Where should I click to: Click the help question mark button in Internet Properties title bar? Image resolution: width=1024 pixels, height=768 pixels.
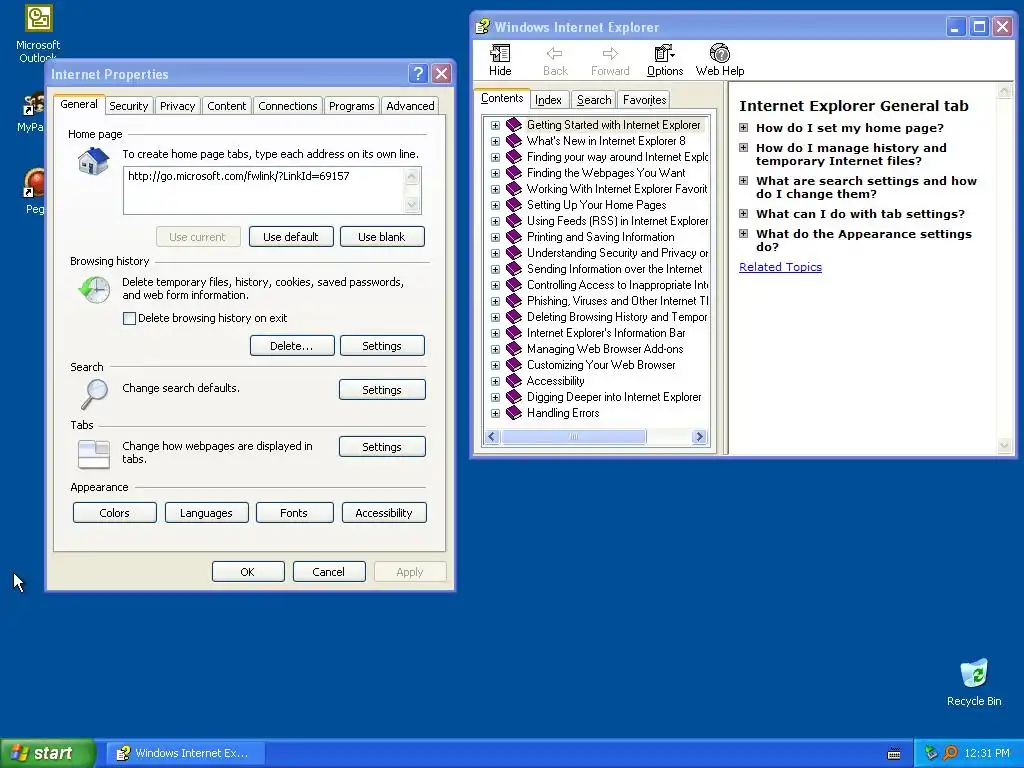(419, 74)
